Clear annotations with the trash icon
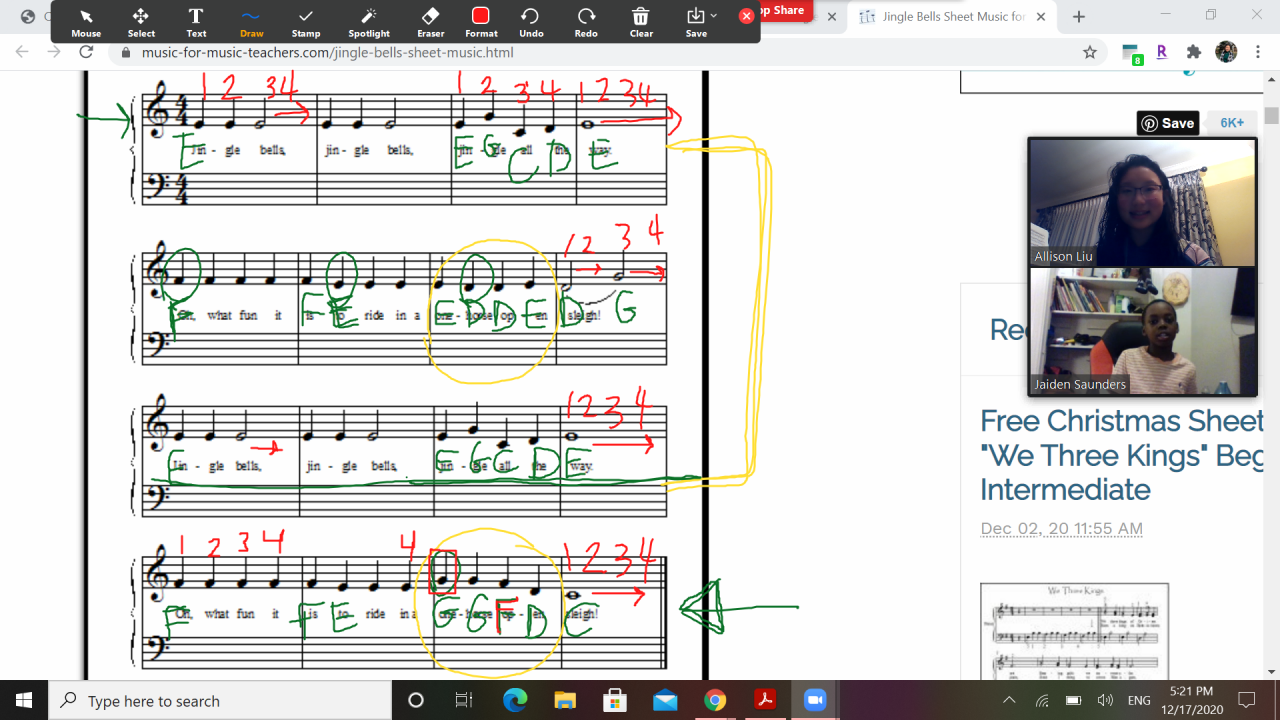The width and height of the screenshot is (1280, 720). click(x=641, y=22)
